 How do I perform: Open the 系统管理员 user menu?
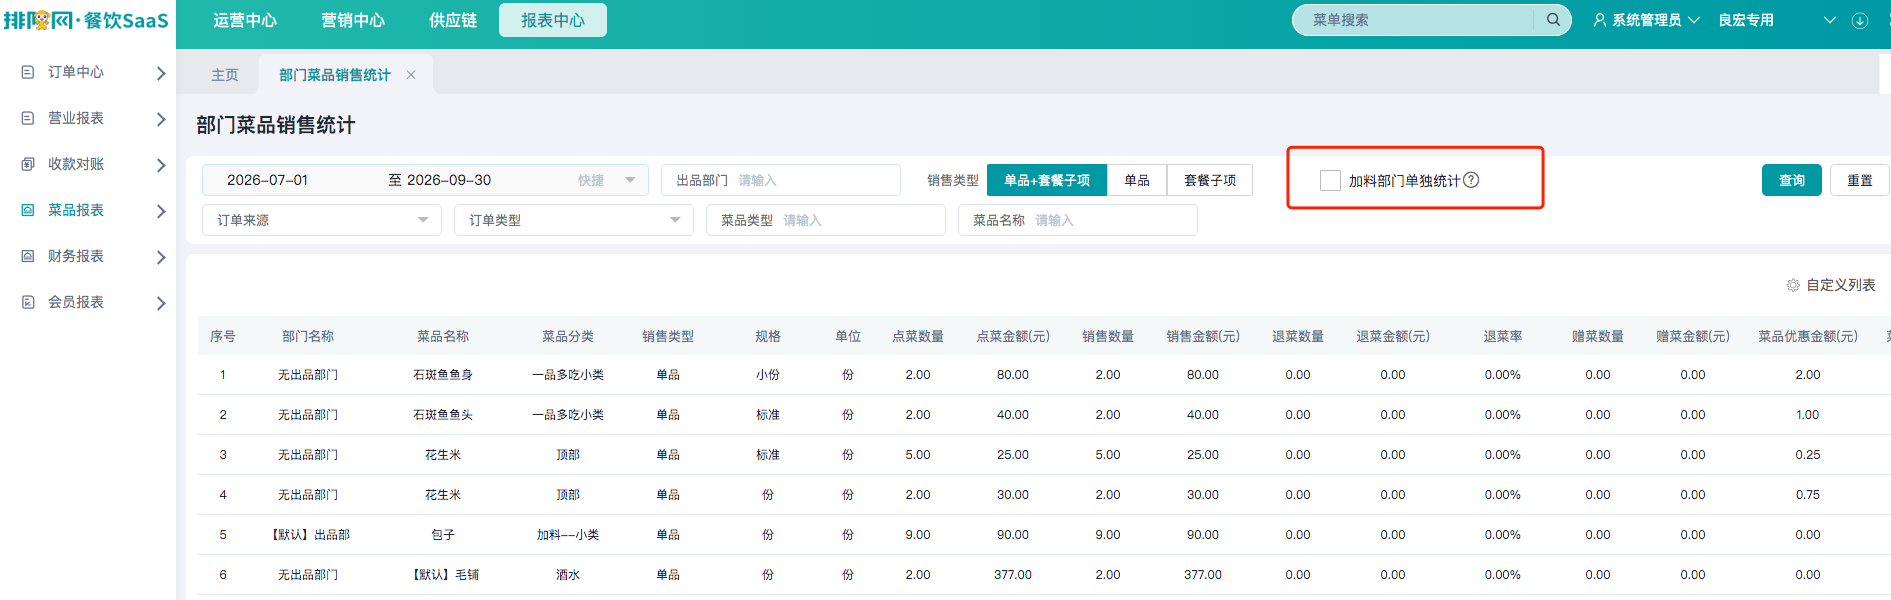point(1646,20)
